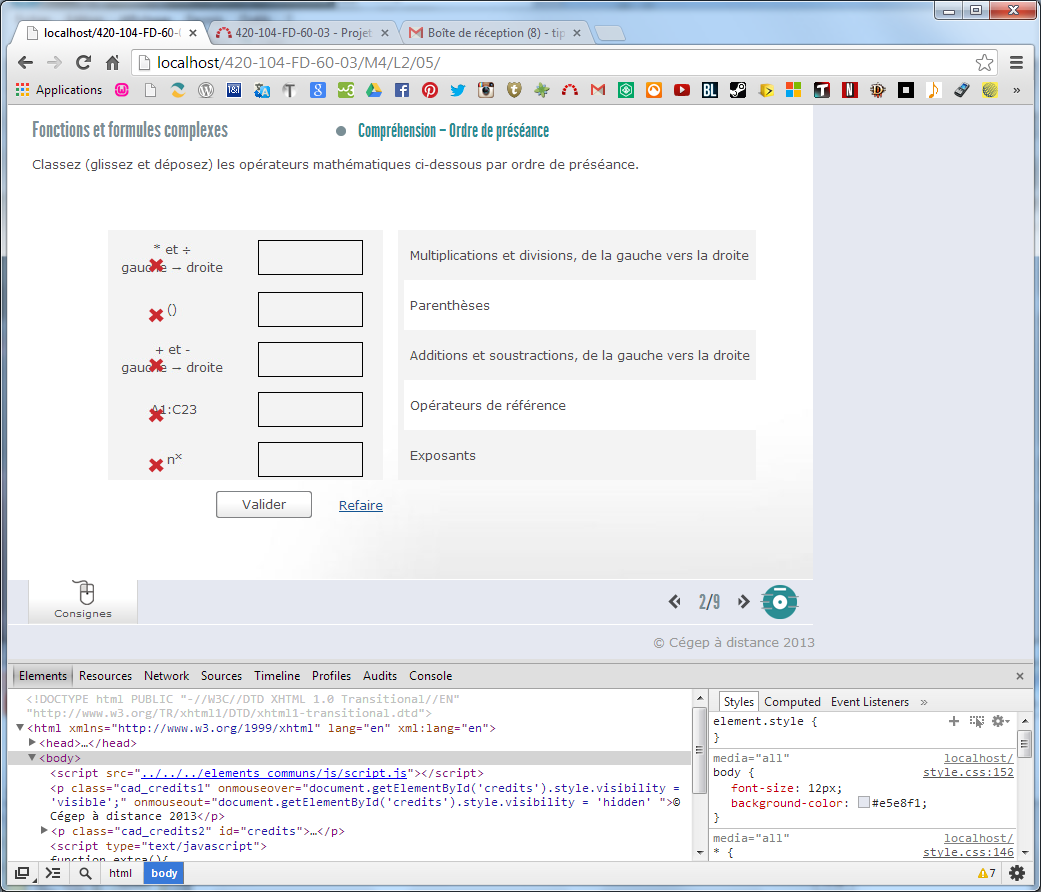Image resolution: width=1041 pixels, height=892 pixels.
Task: Click the DevTools search magnifier icon
Action: [x=86, y=873]
